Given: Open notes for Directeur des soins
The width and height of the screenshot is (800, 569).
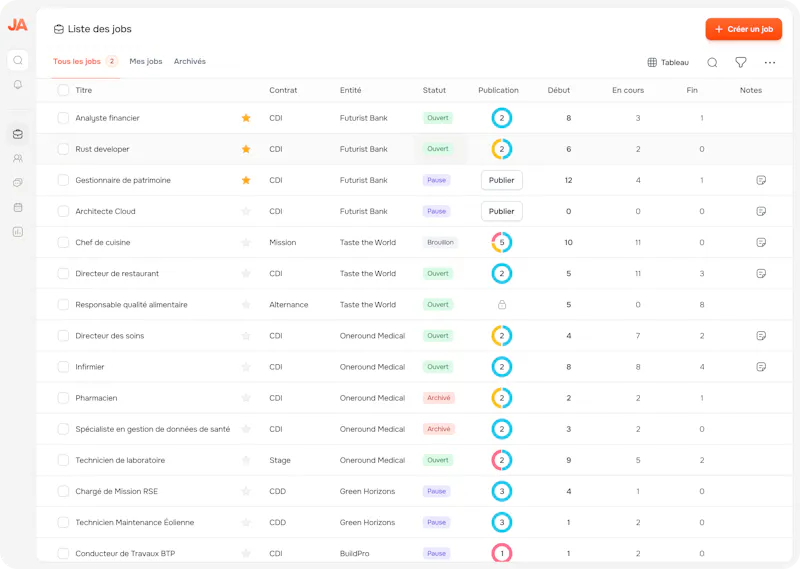Looking at the screenshot, I should [x=761, y=336].
